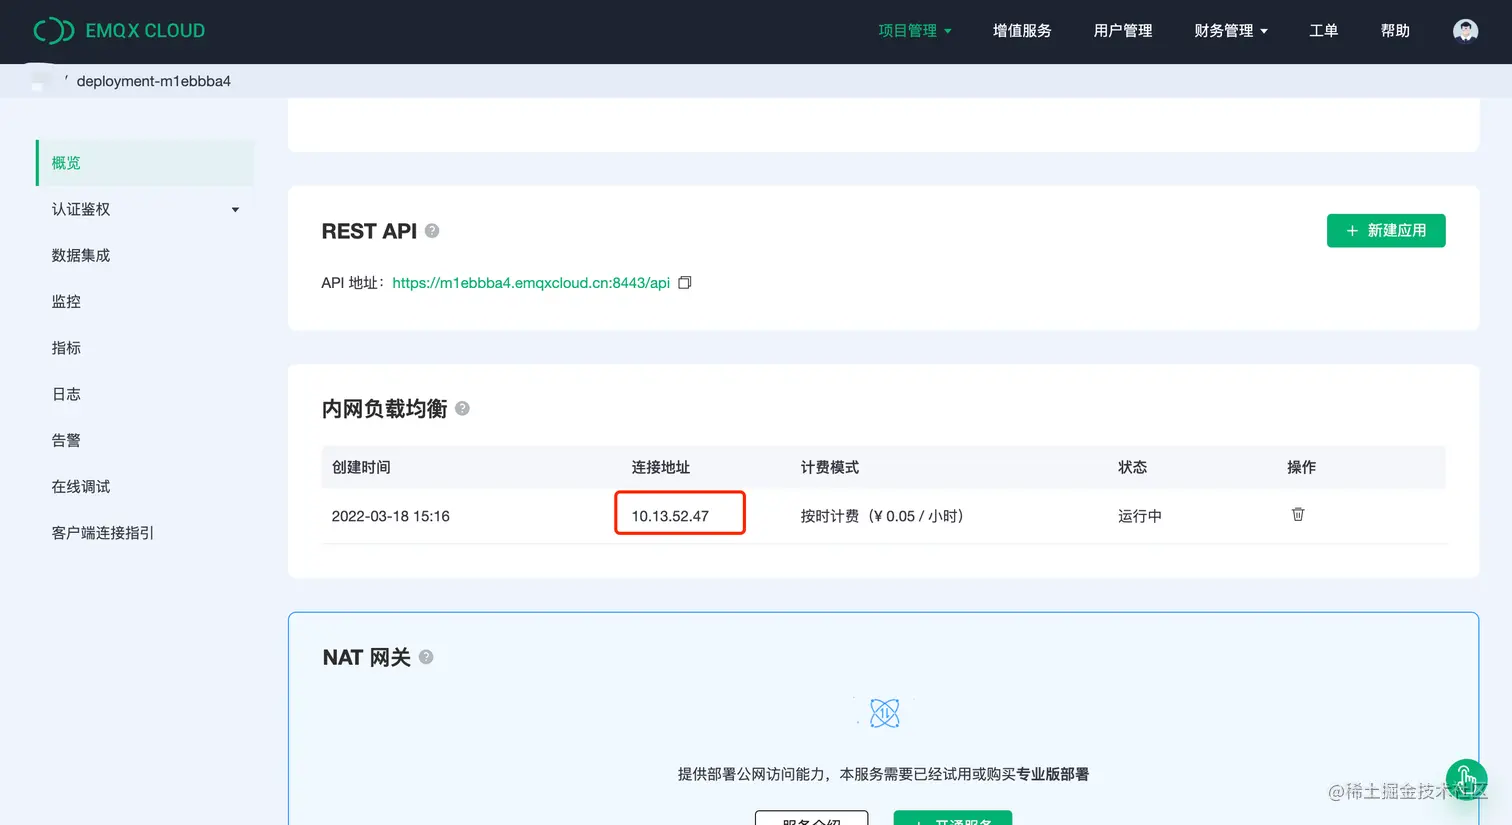Open the 财务管理 dropdown

[x=1231, y=30]
